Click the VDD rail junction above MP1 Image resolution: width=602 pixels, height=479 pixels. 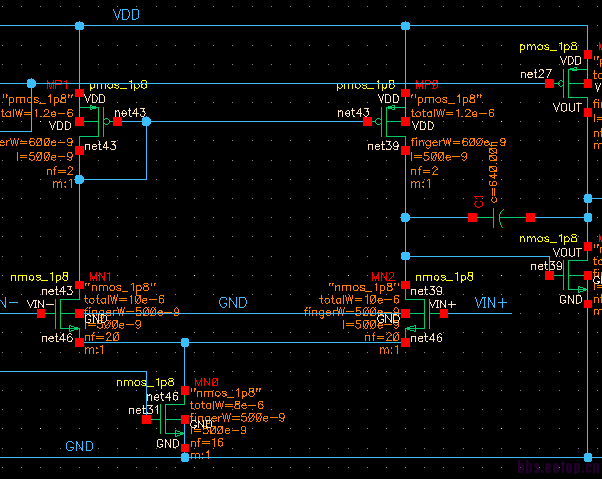pos(79,26)
